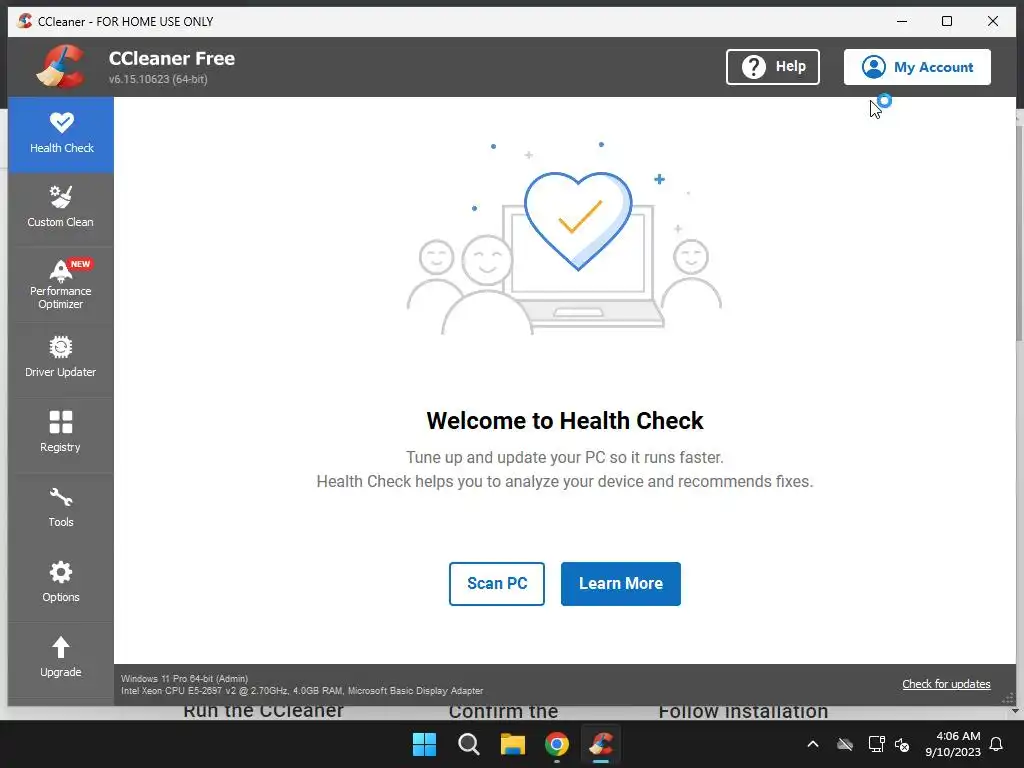Click the Help button
1024x768 pixels.
pos(773,67)
